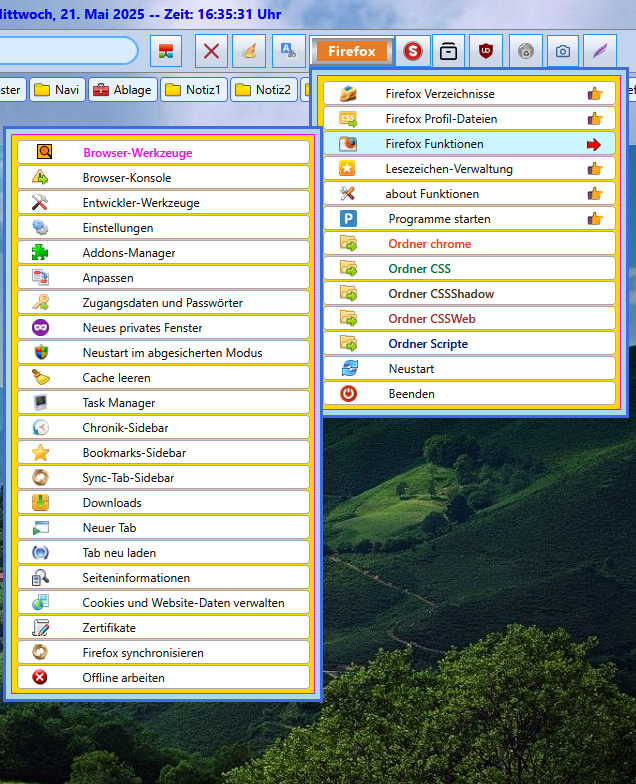The width and height of the screenshot is (636, 784).
Task: Open the orange Firefox menu button
Action: coord(352,51)
